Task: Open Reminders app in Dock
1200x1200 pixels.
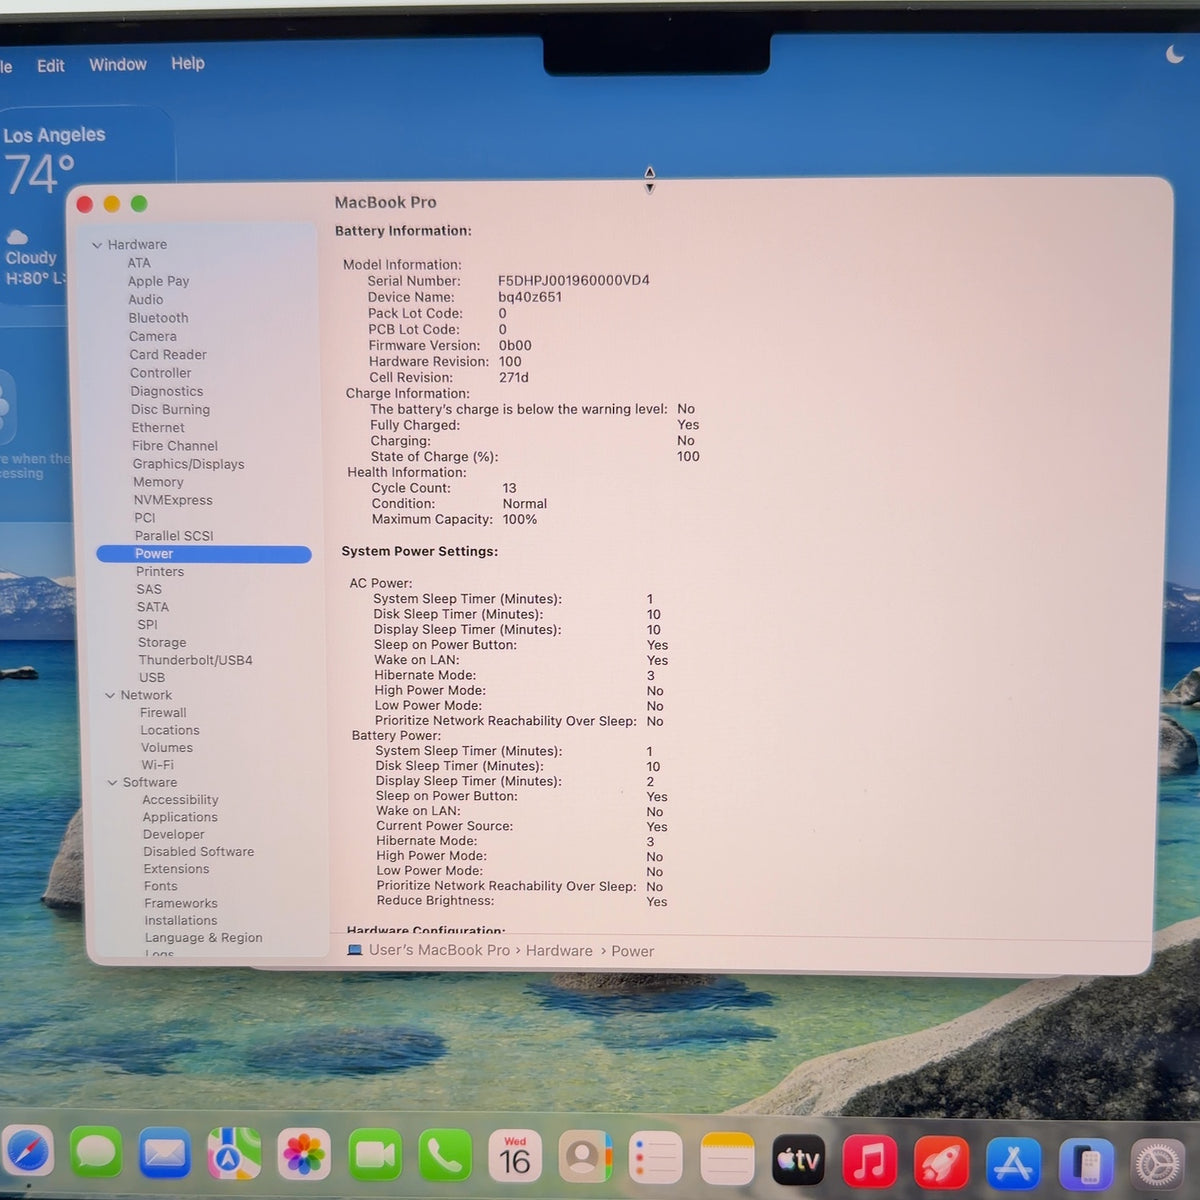Action: click(656, 1160)
